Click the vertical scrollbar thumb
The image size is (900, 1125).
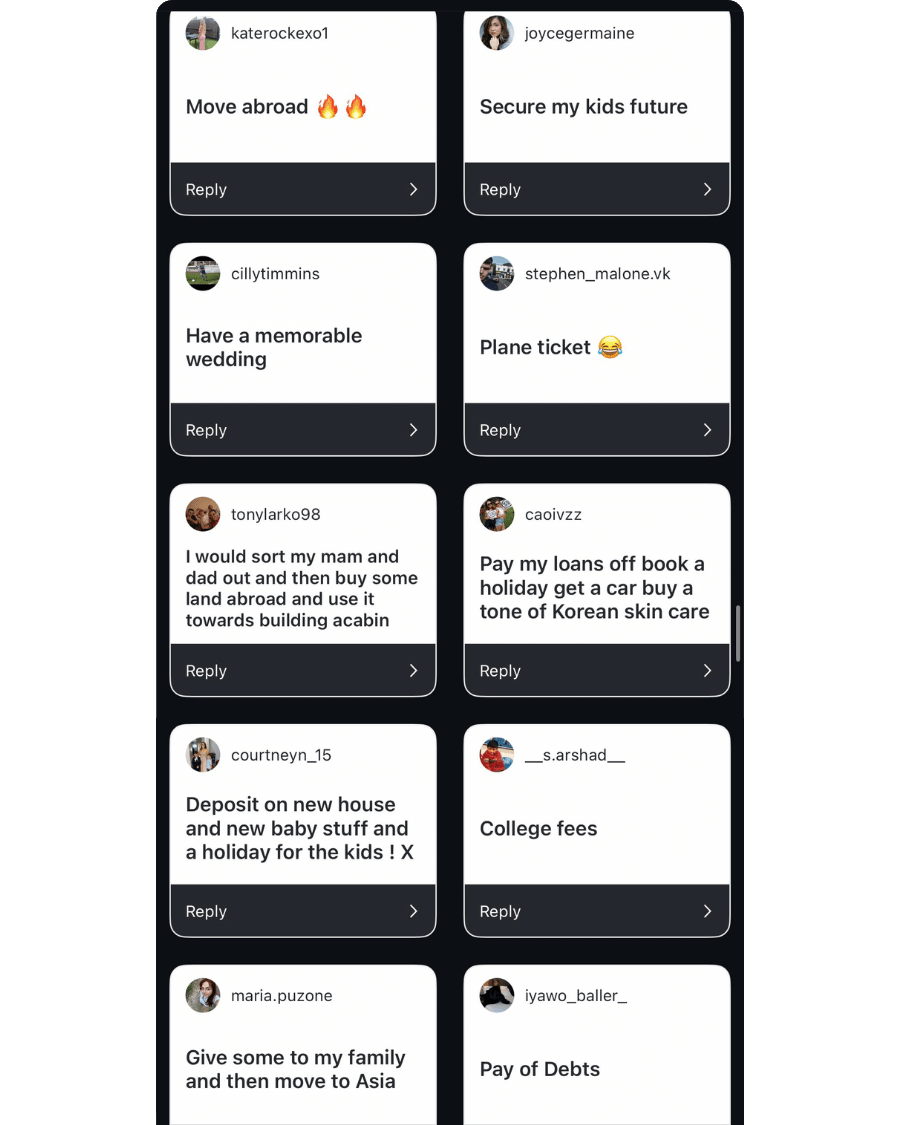tap(738, 633)
